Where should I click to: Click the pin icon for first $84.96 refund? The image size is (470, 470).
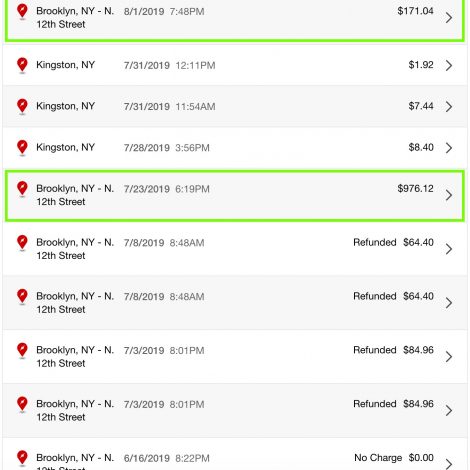22,350
